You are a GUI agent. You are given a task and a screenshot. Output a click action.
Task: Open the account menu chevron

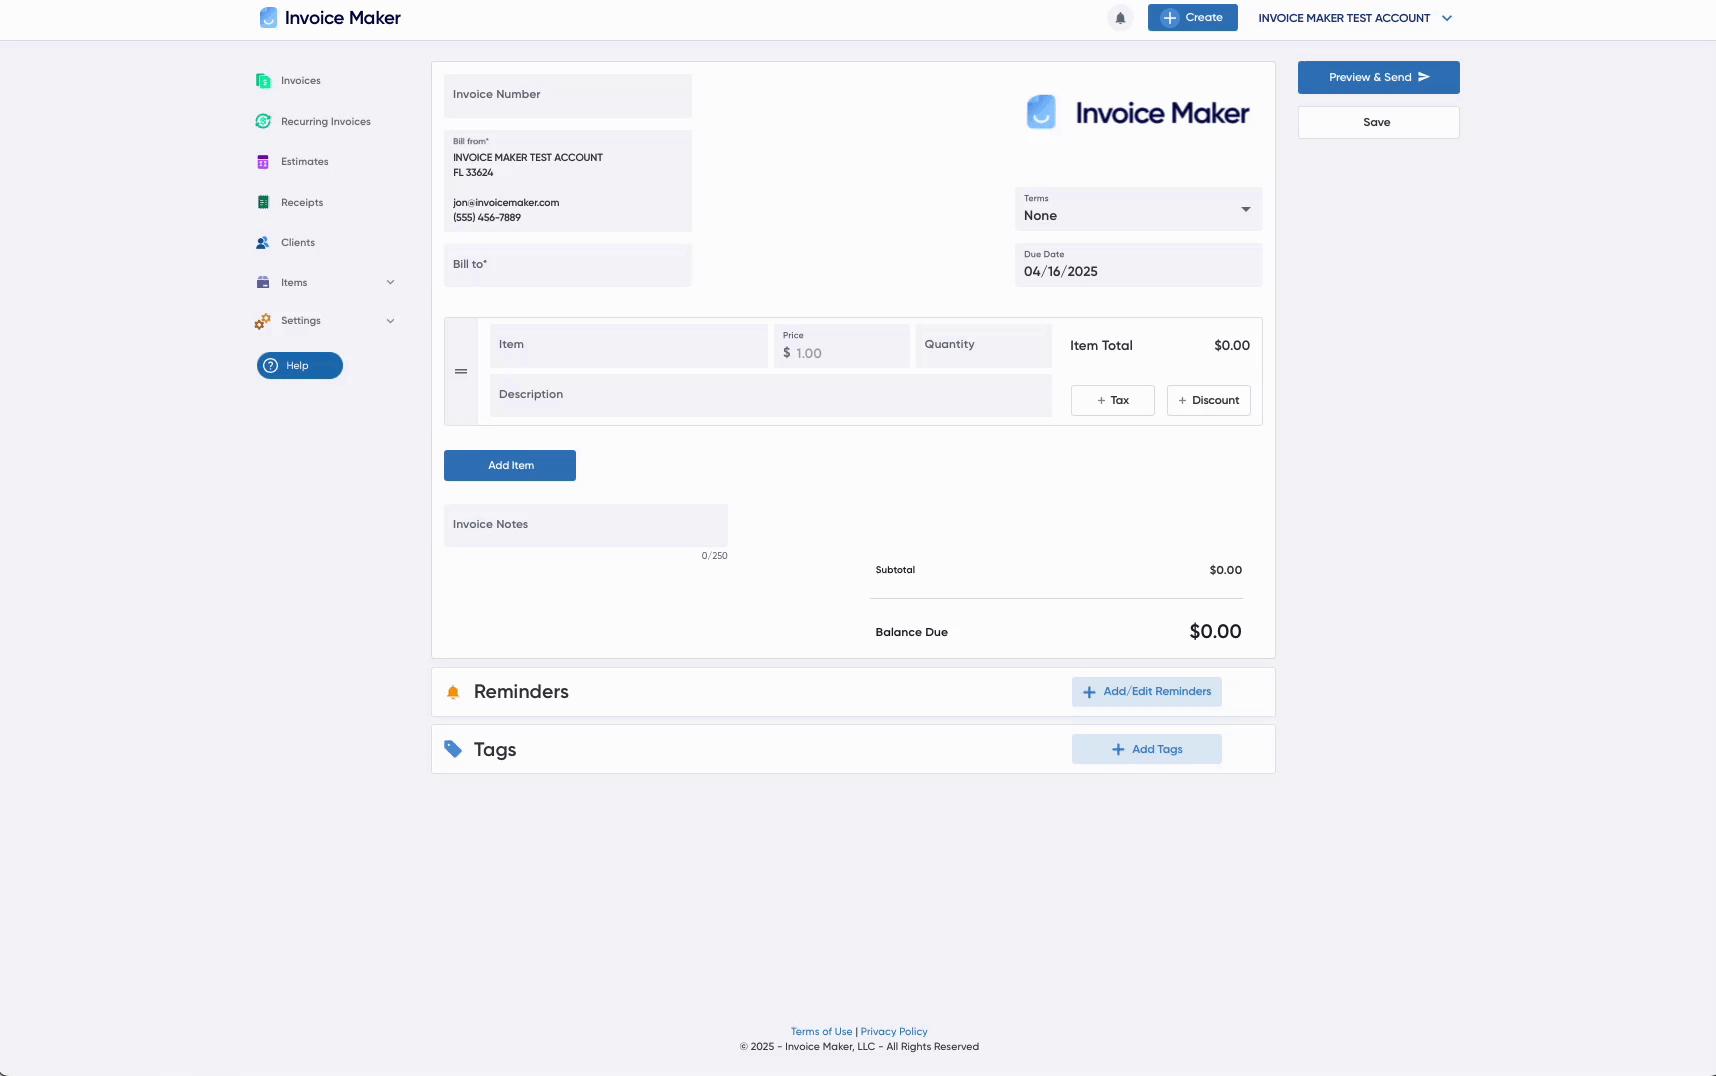tap(1447, 18)
